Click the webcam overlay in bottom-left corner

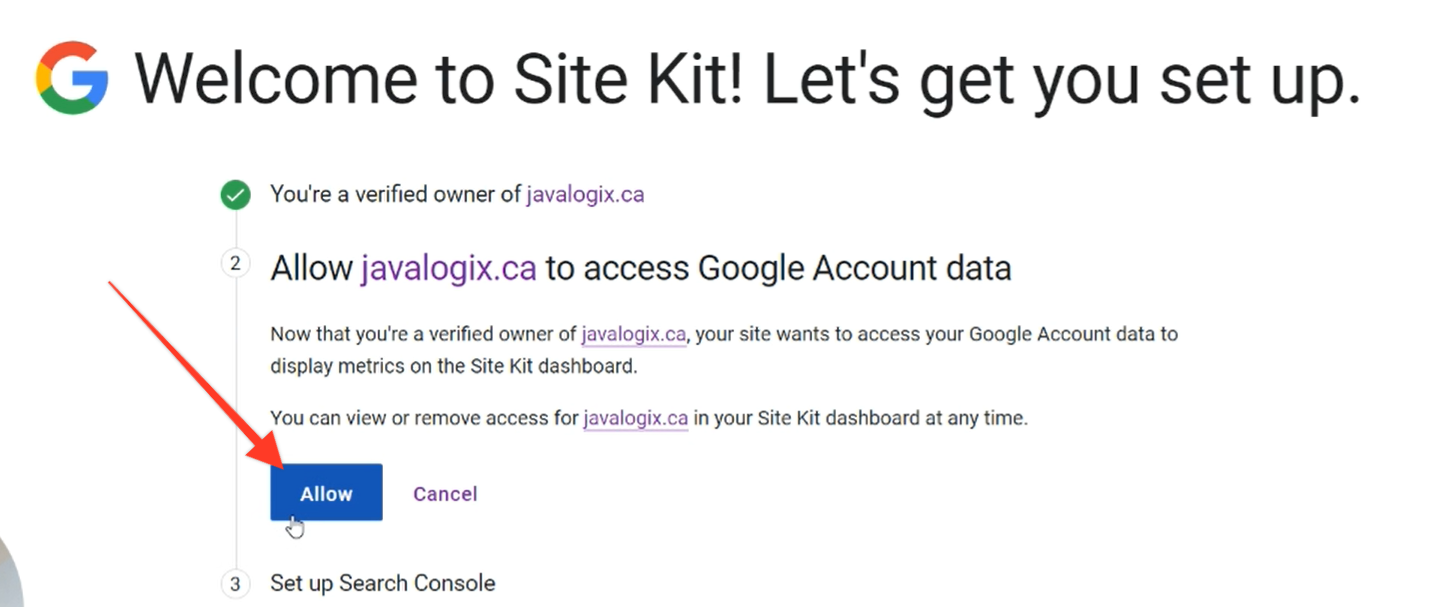(x=8, y=575)
